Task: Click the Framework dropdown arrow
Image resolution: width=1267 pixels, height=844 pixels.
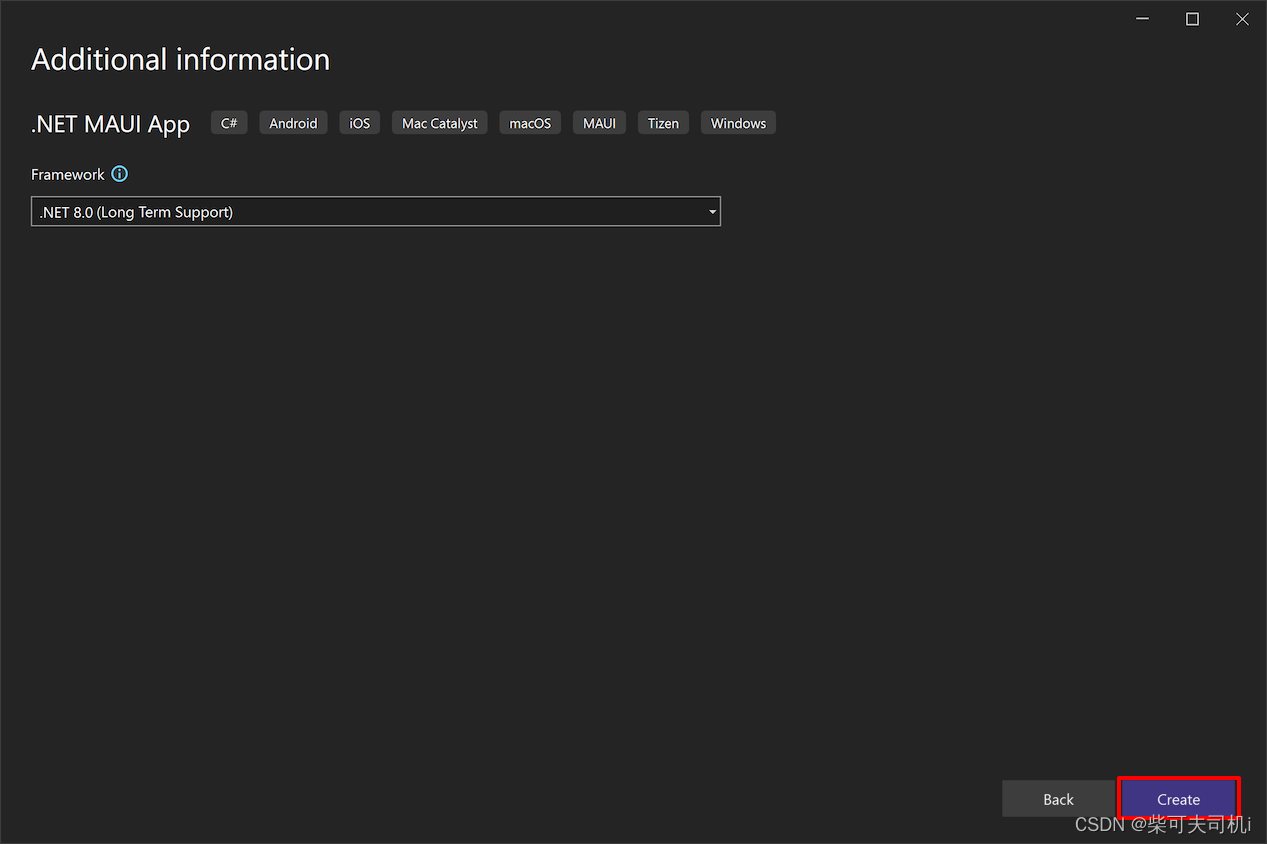Action: click(712, 212)
